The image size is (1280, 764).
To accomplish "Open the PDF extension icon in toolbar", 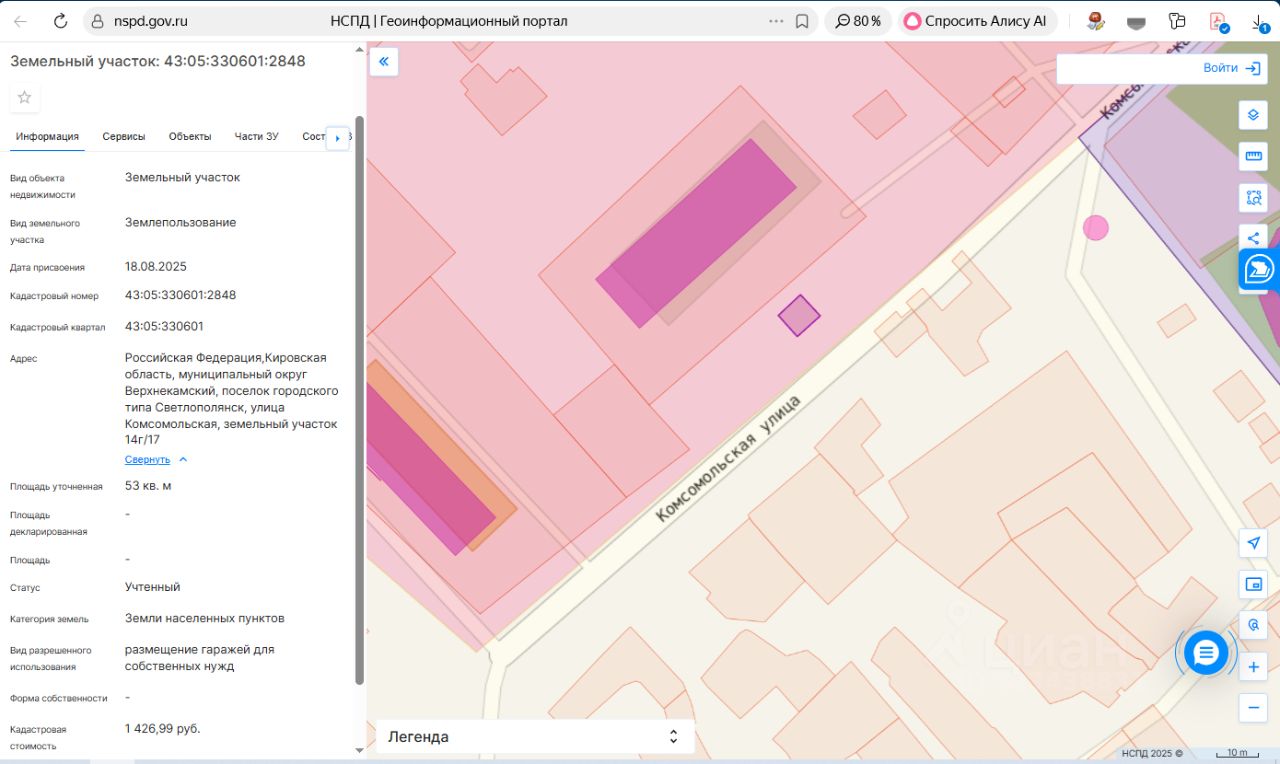I will click(1218, 21).
